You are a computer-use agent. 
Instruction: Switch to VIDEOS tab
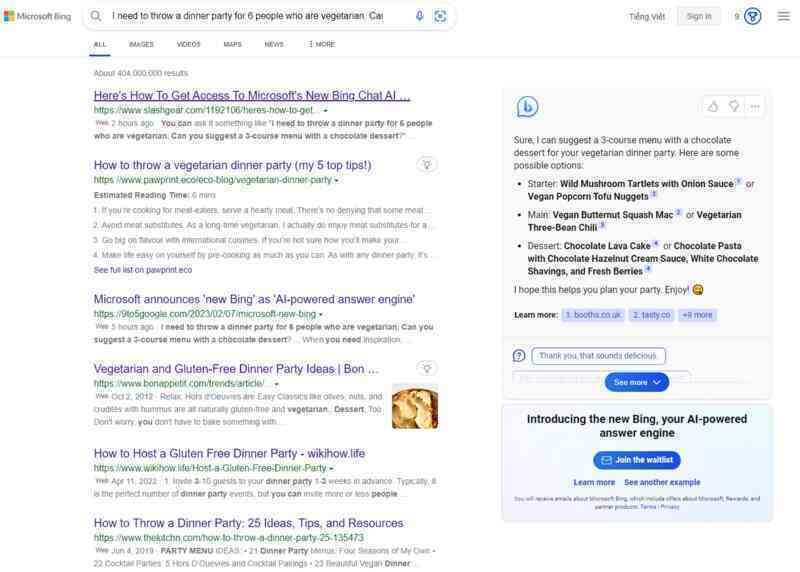[x=189, y=44]
